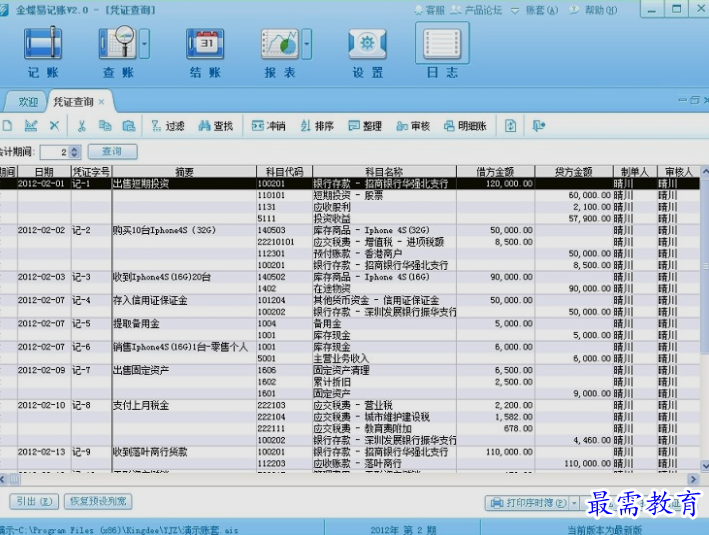Click the cut scissors toolbar icon
709x535 pixels.
(81, 125)
